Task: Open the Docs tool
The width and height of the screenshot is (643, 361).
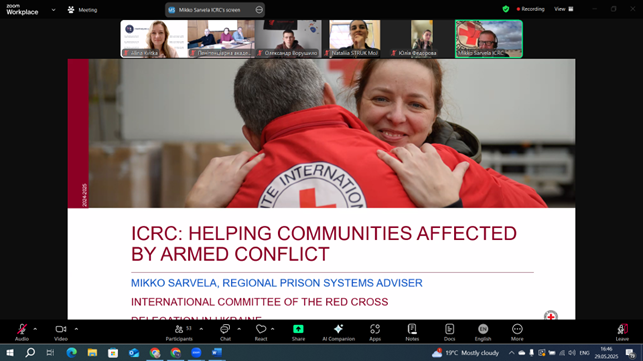Action: click(449, 332)
